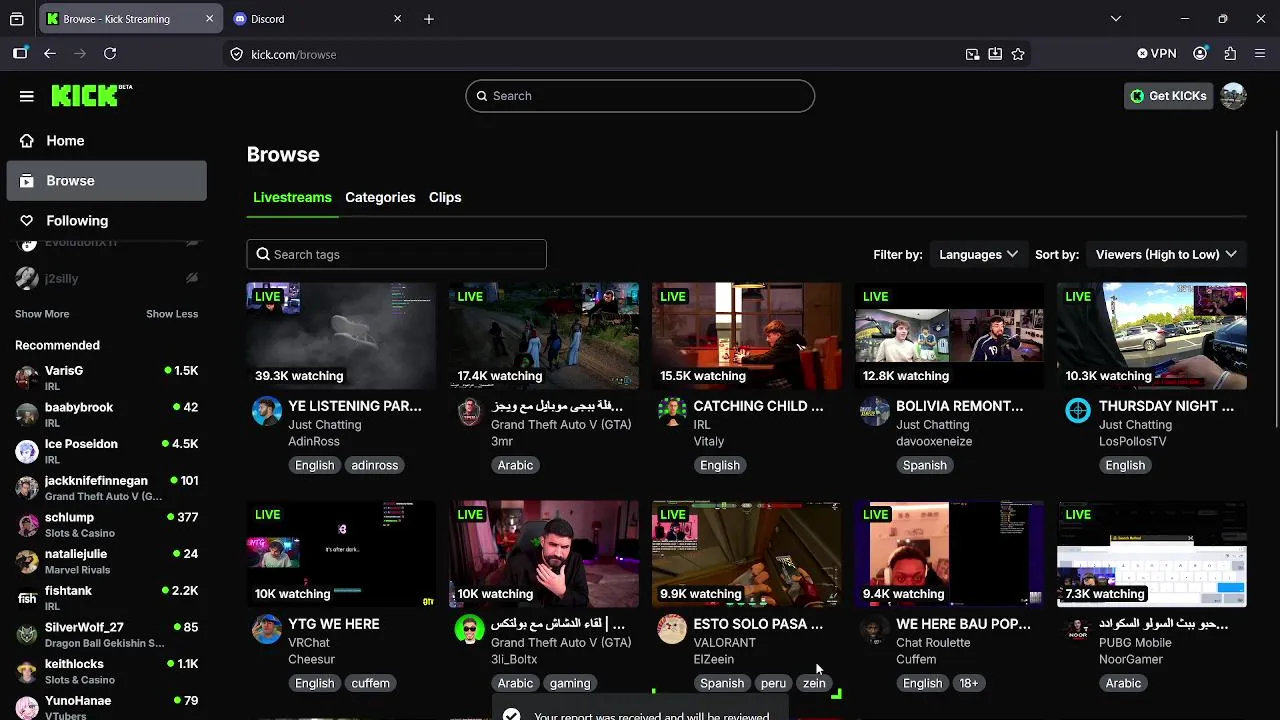Click the adinross tag

point(375,465)
